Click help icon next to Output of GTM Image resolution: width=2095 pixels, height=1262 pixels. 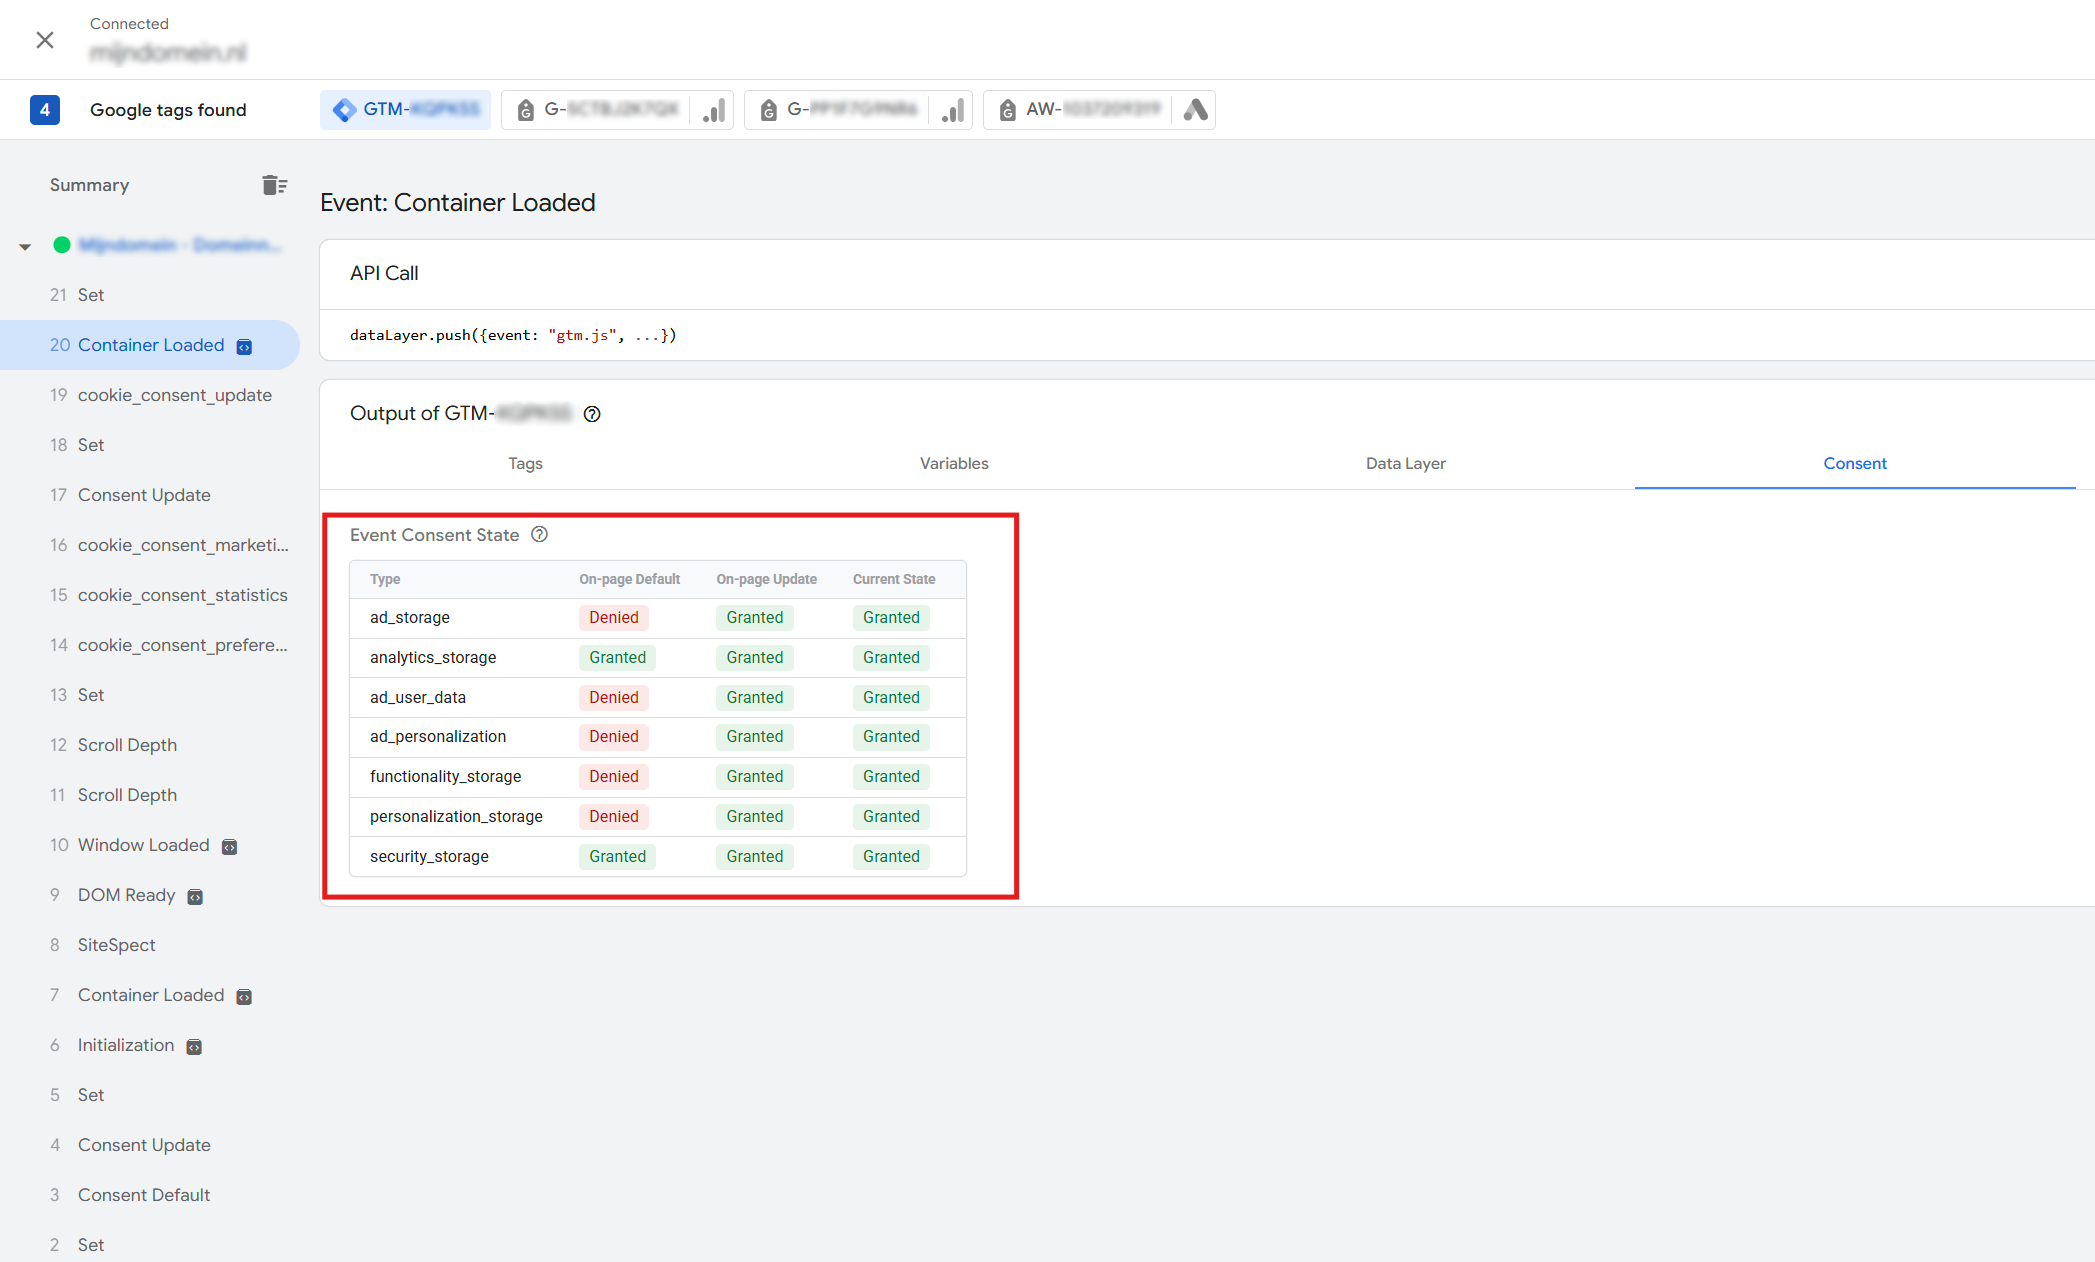point(592,414)
